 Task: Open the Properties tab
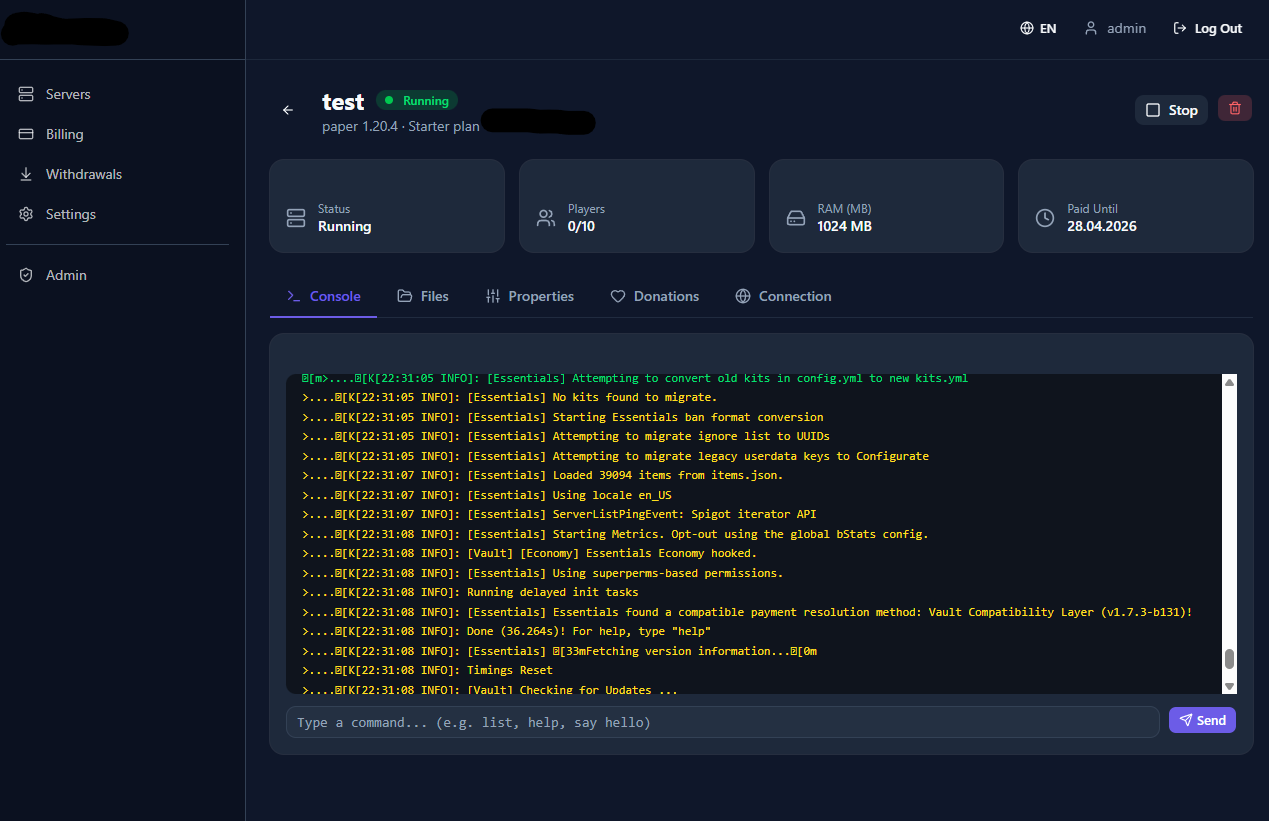click(x=529, y=296)
